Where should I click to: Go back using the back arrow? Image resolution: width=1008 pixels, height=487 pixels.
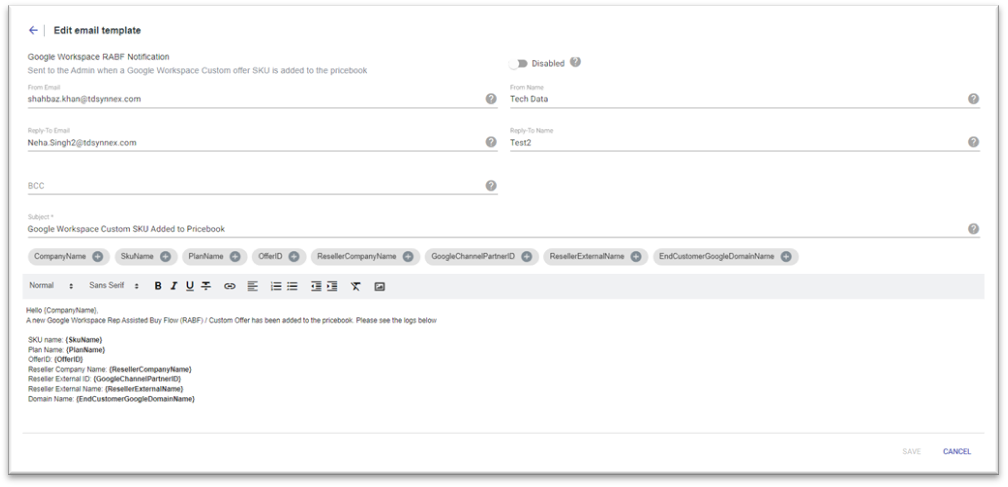tap(33, 30)
